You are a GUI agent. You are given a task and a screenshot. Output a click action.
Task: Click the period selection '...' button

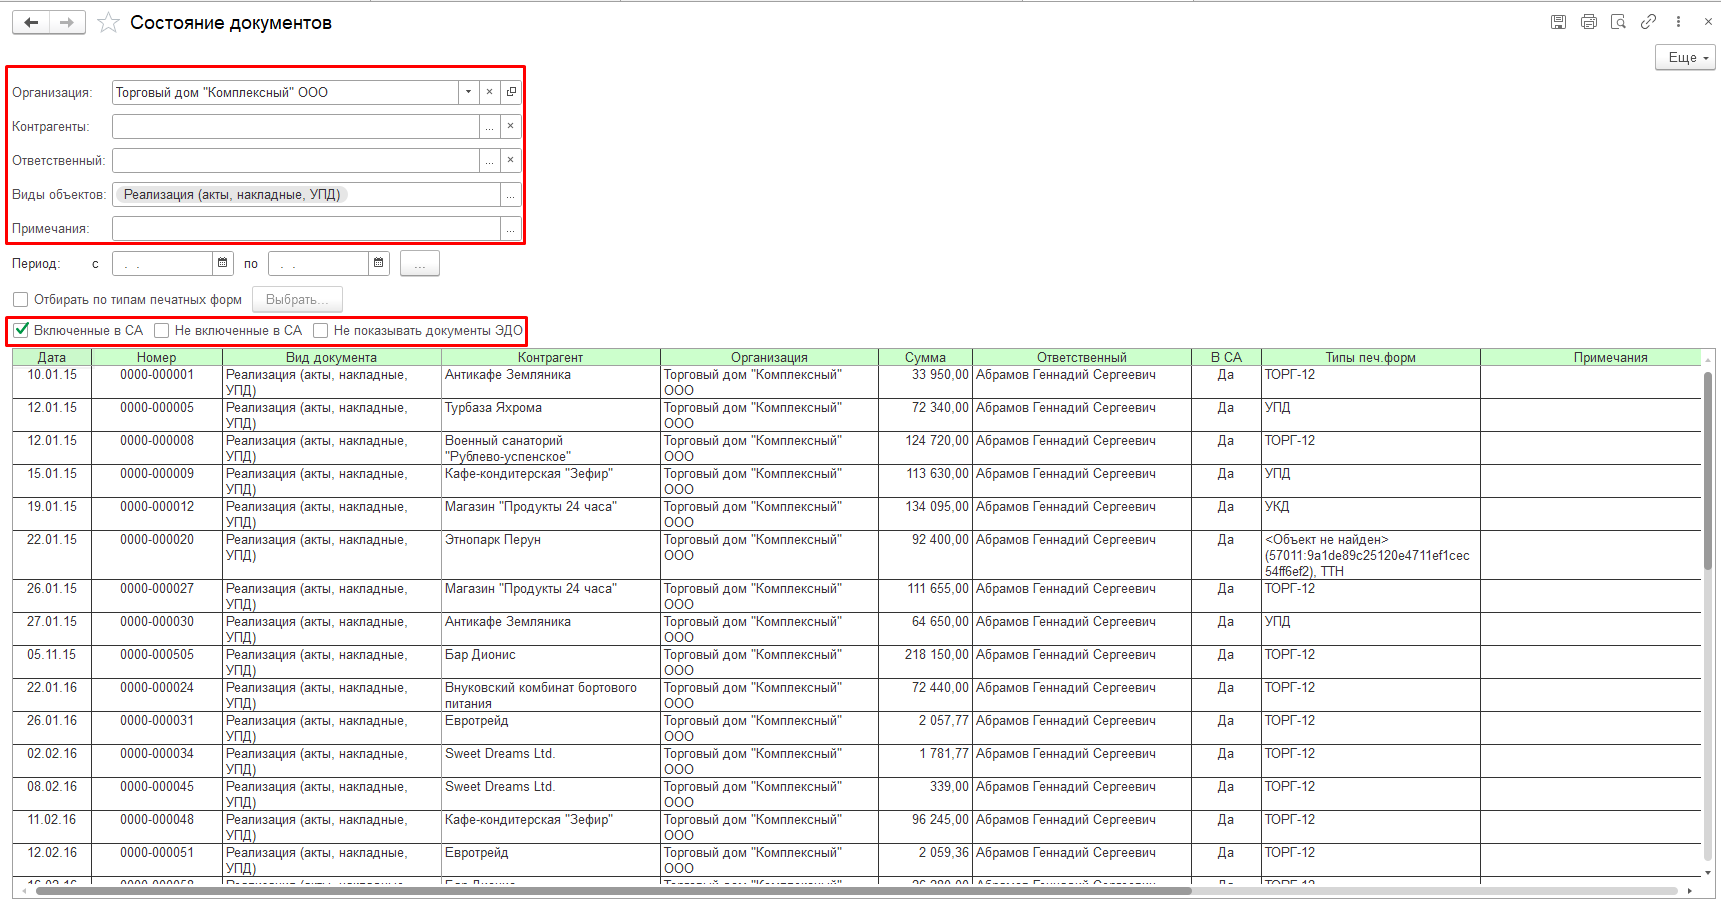419,264
